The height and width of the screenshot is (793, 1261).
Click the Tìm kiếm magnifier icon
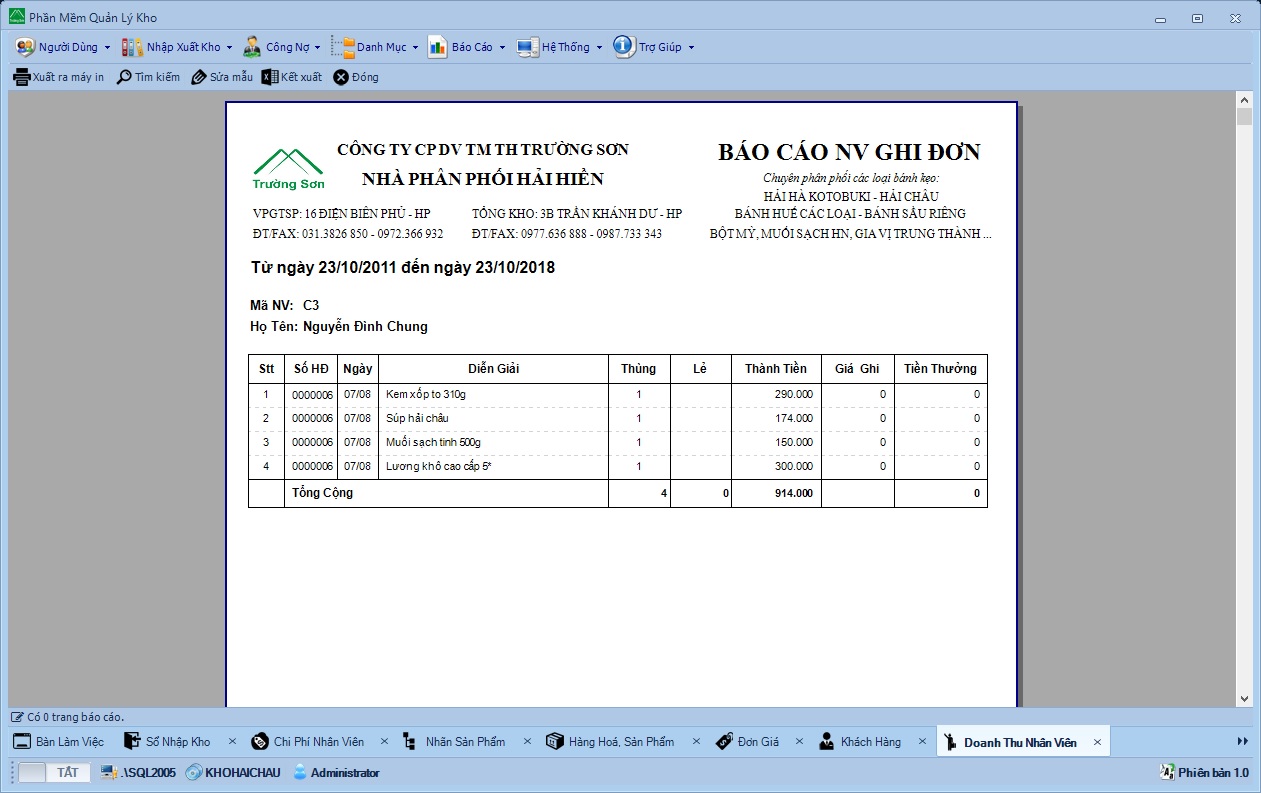tap(124, 77)
